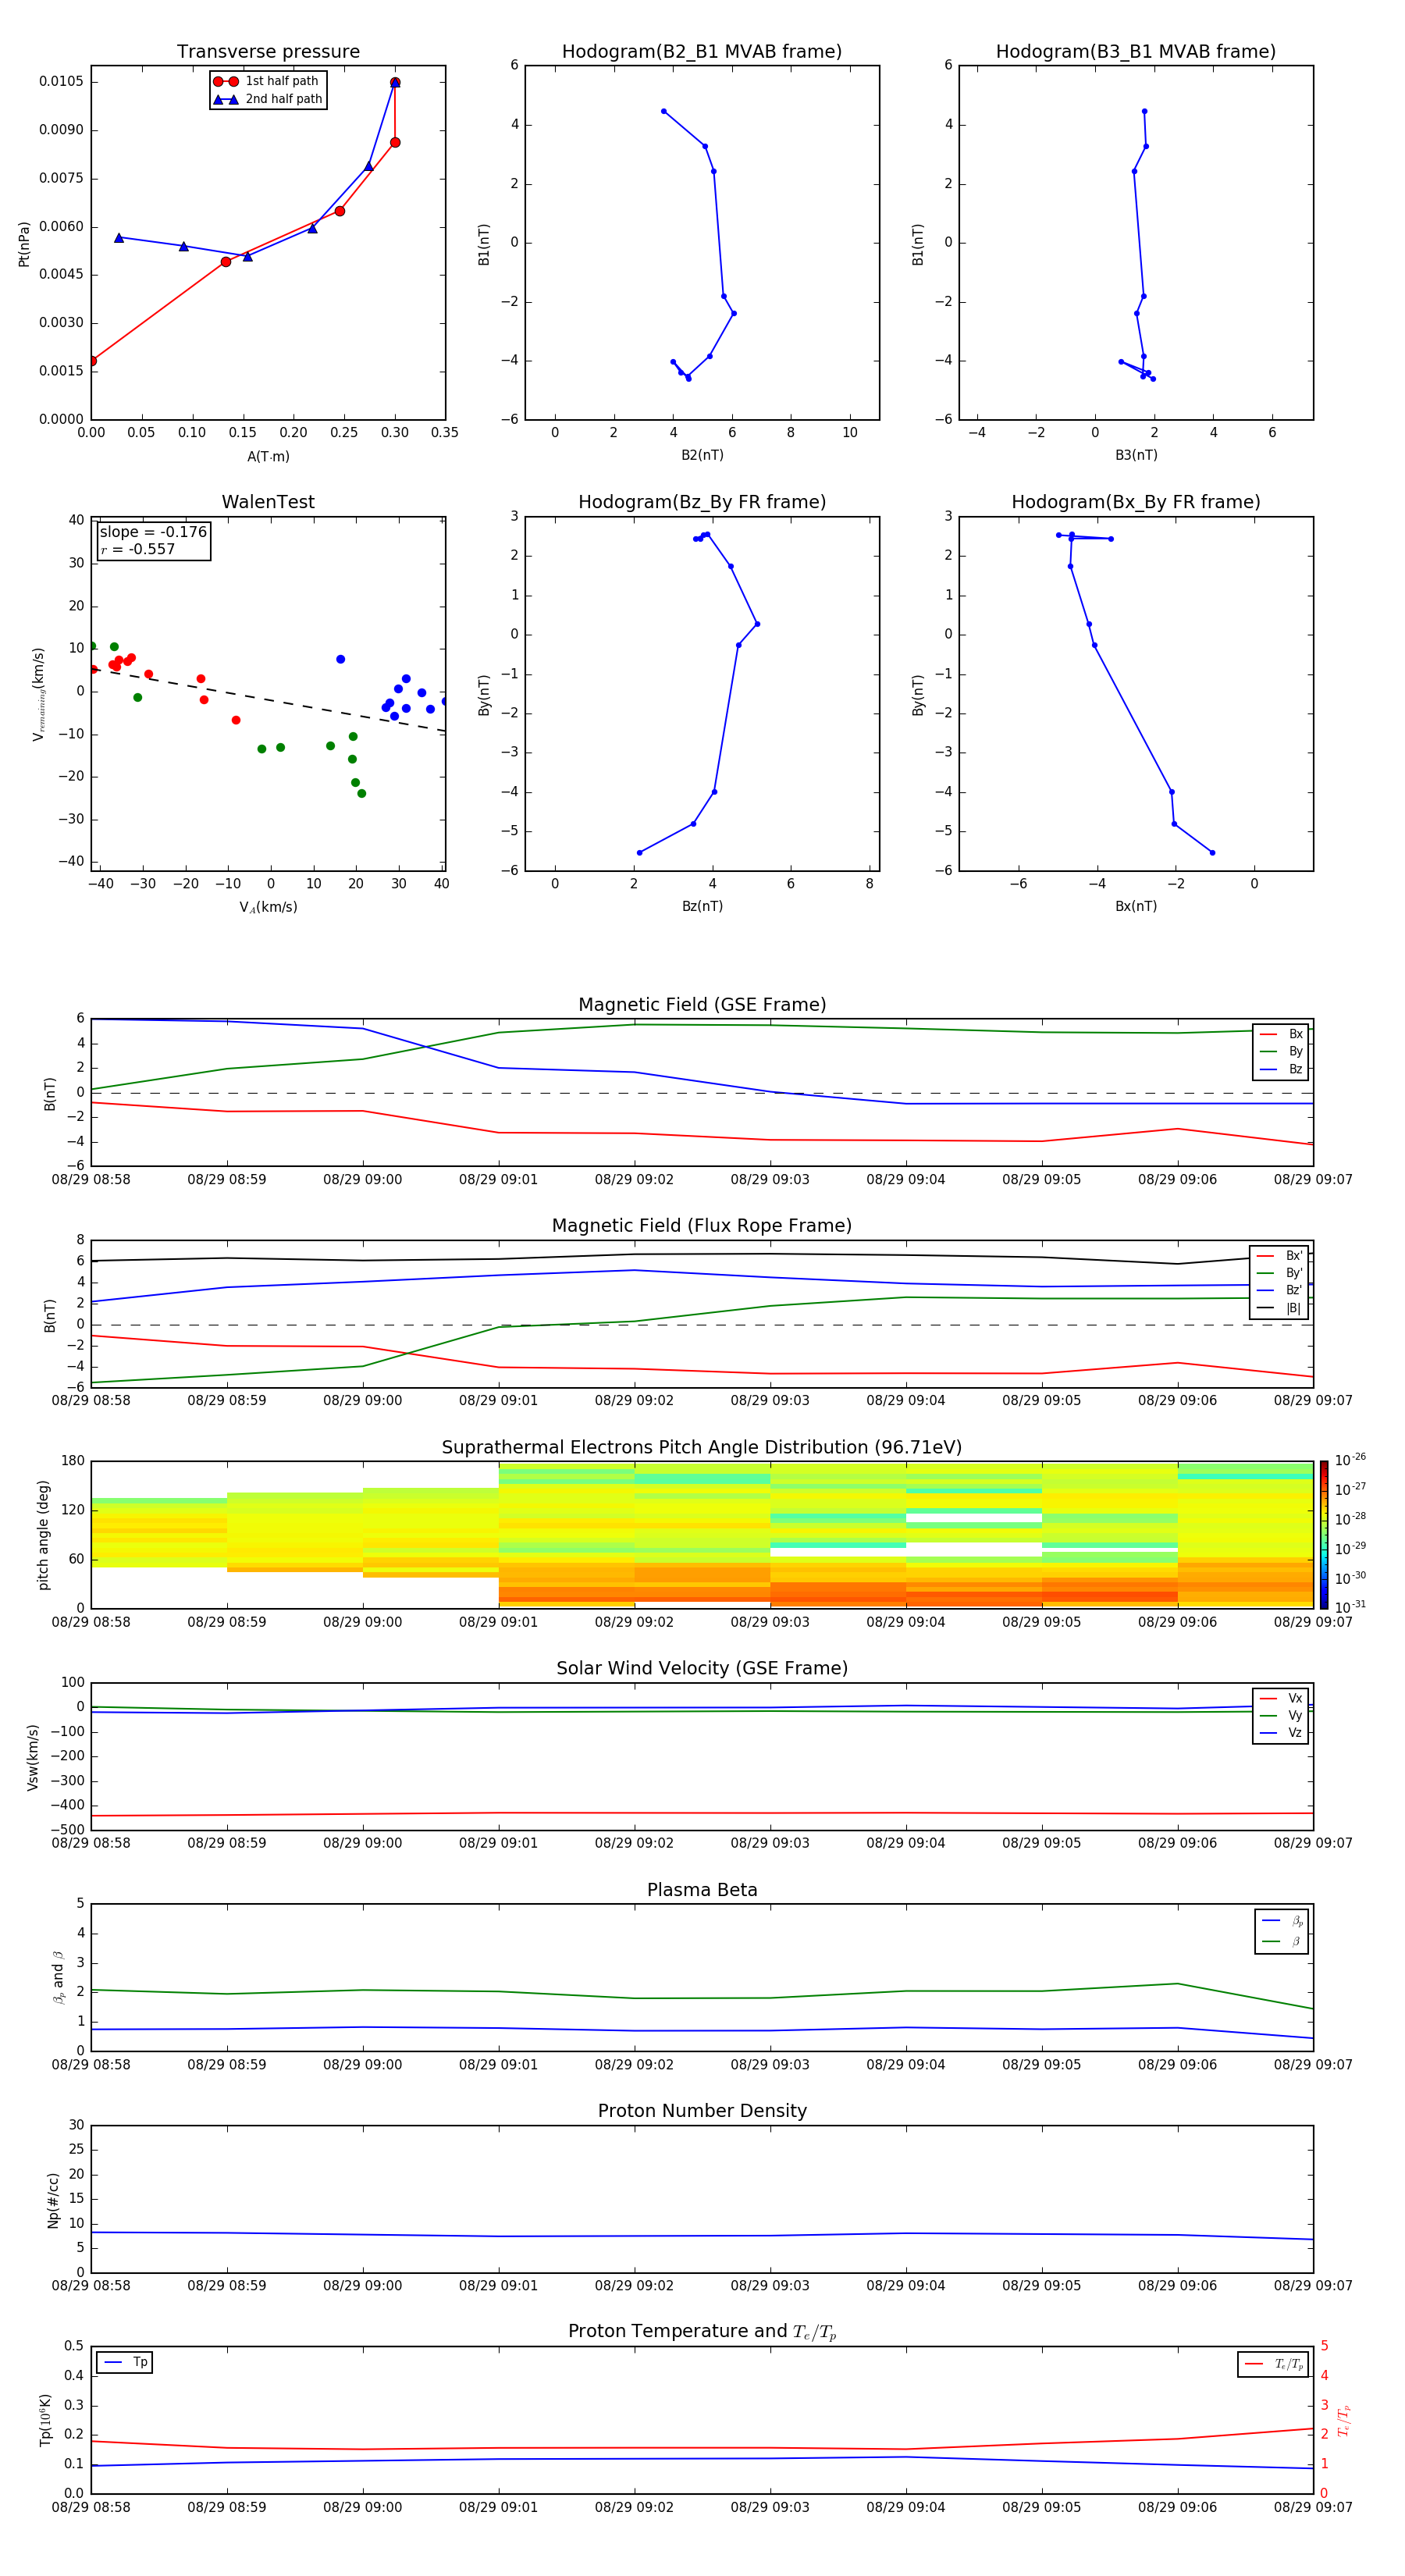Select "Bx'" entry in Flux Rope legend
The image size is (1405, 2576).
coord(1280,1256)
